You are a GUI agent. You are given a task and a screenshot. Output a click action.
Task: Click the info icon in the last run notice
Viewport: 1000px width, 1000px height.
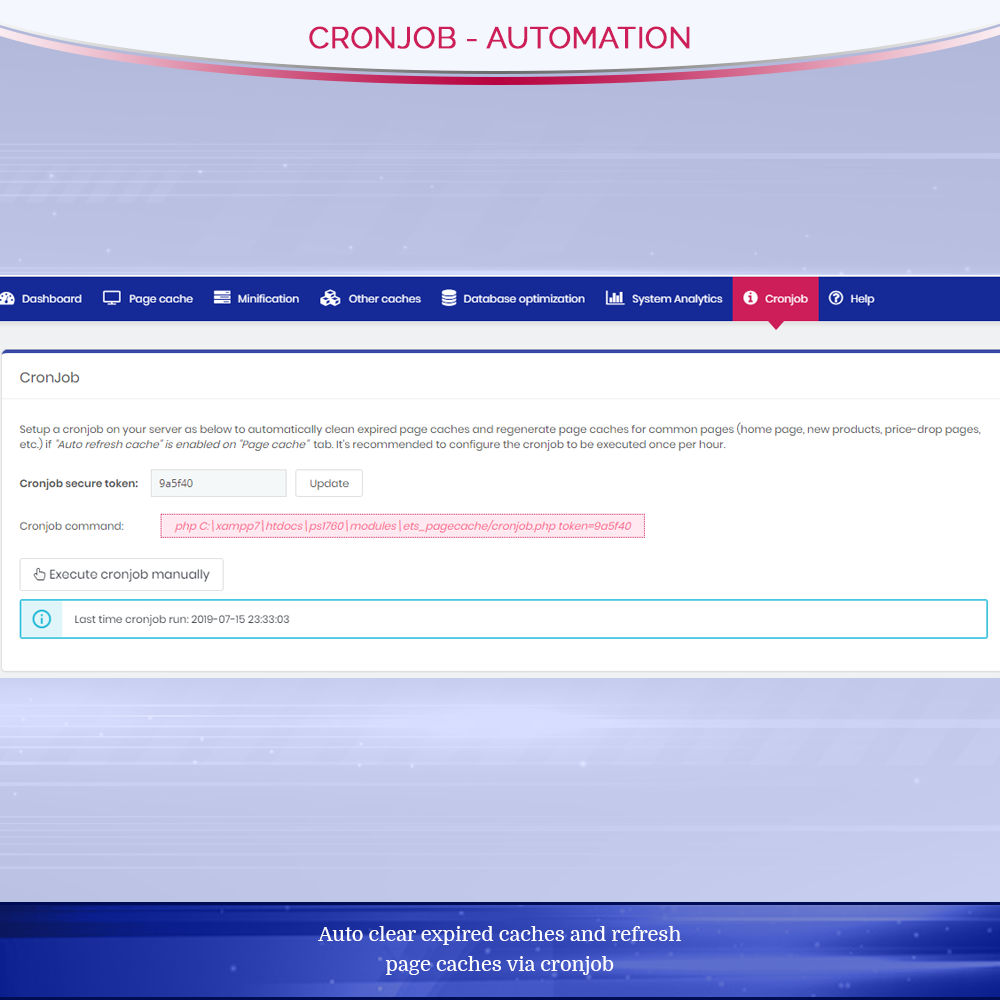coord(41,619)
